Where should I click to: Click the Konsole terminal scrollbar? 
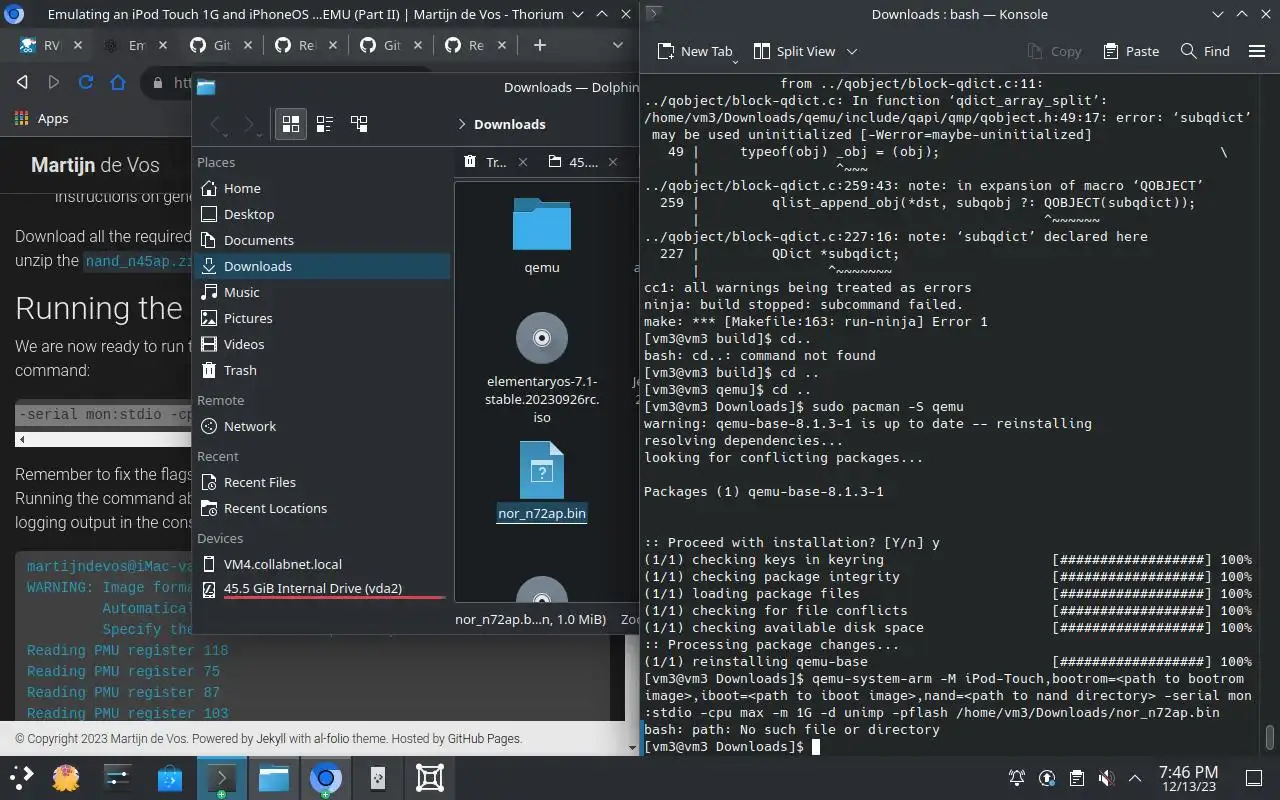1270,737
